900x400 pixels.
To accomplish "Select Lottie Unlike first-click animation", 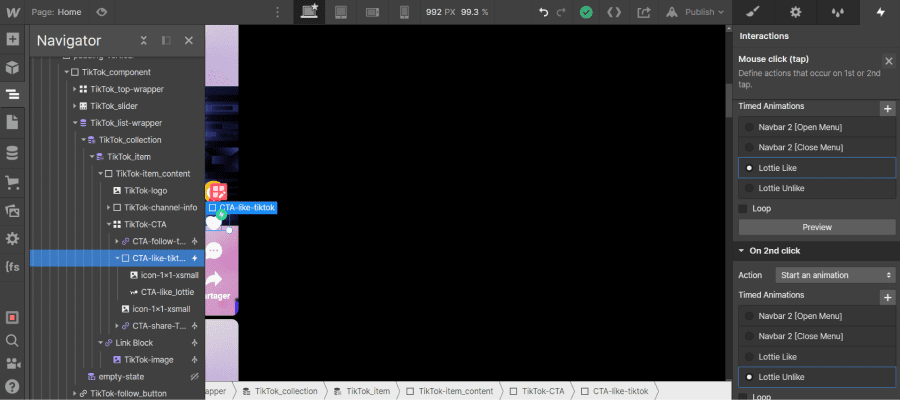I will pyautogui.click(x=817, y=188).
